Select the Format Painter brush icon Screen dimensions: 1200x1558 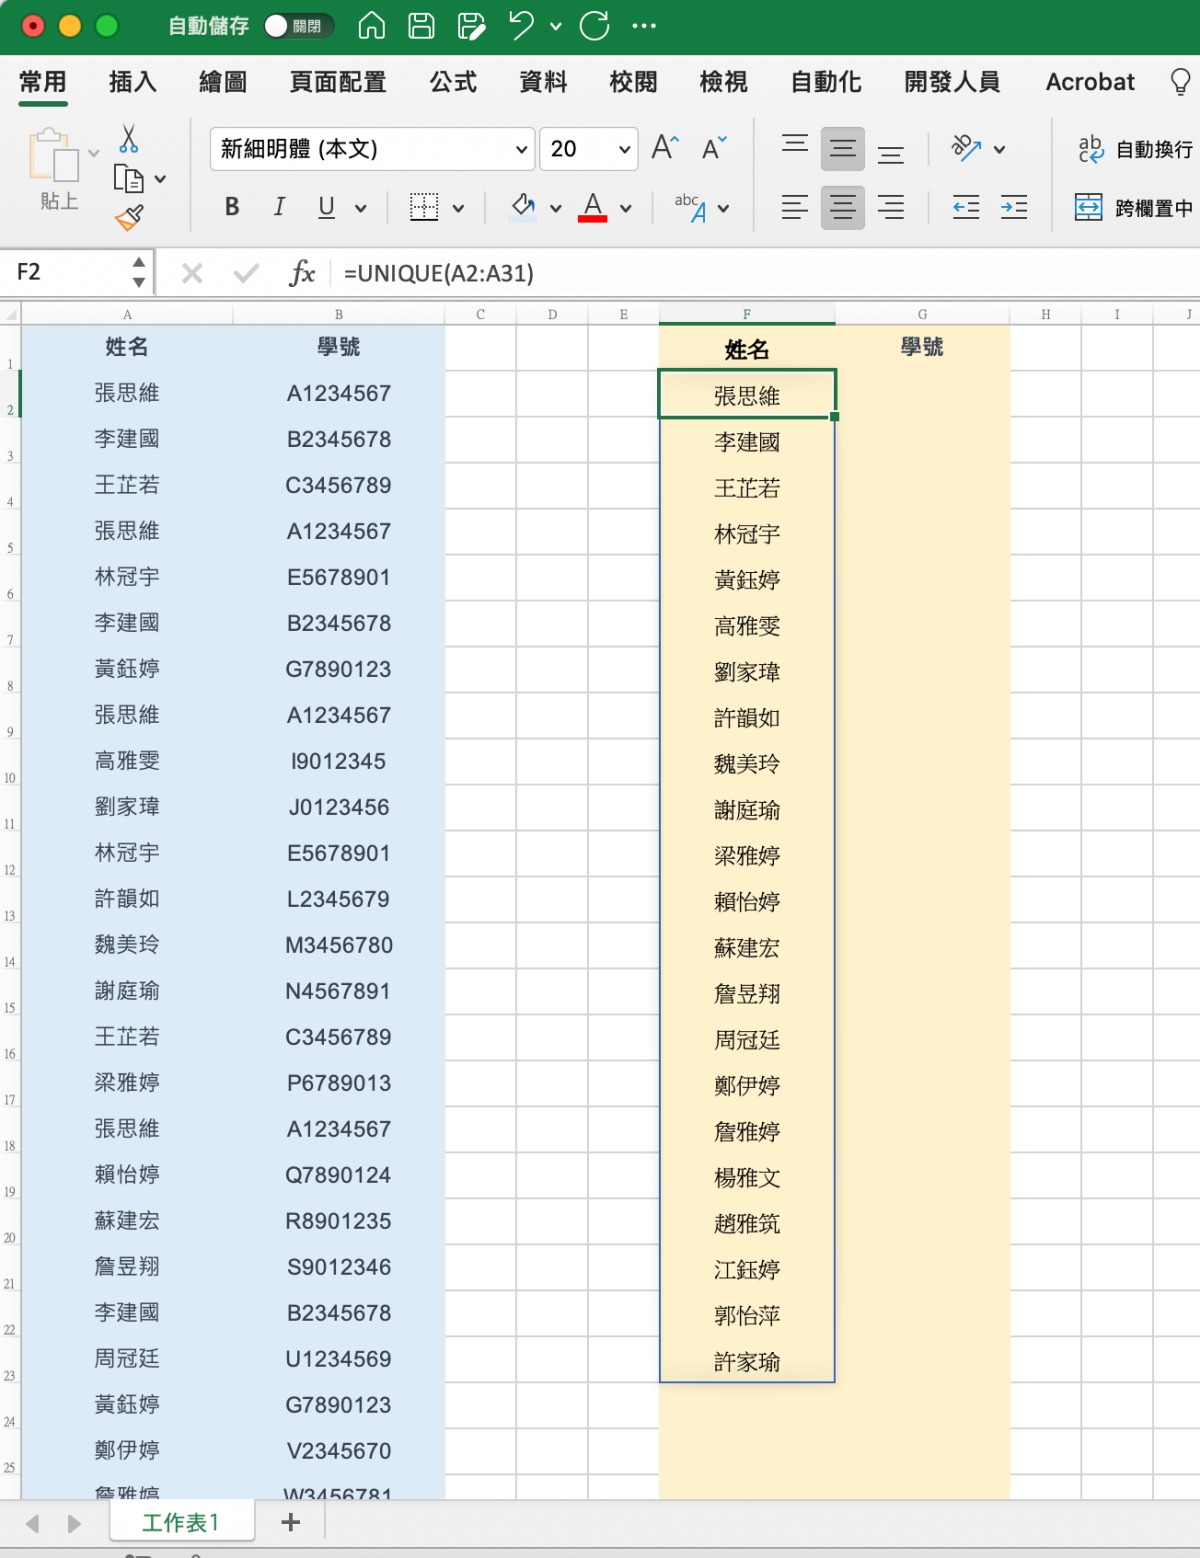pos(129,217)
